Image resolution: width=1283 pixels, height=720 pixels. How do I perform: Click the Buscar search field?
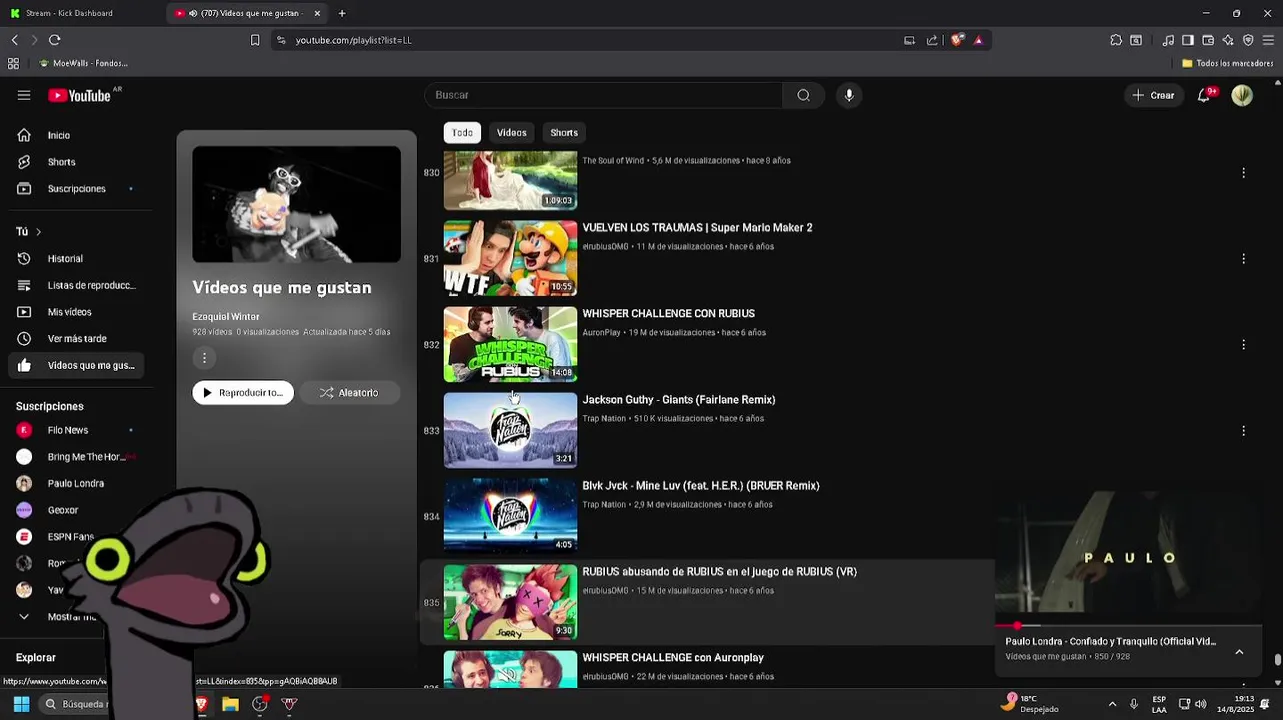tap(604, 95)
